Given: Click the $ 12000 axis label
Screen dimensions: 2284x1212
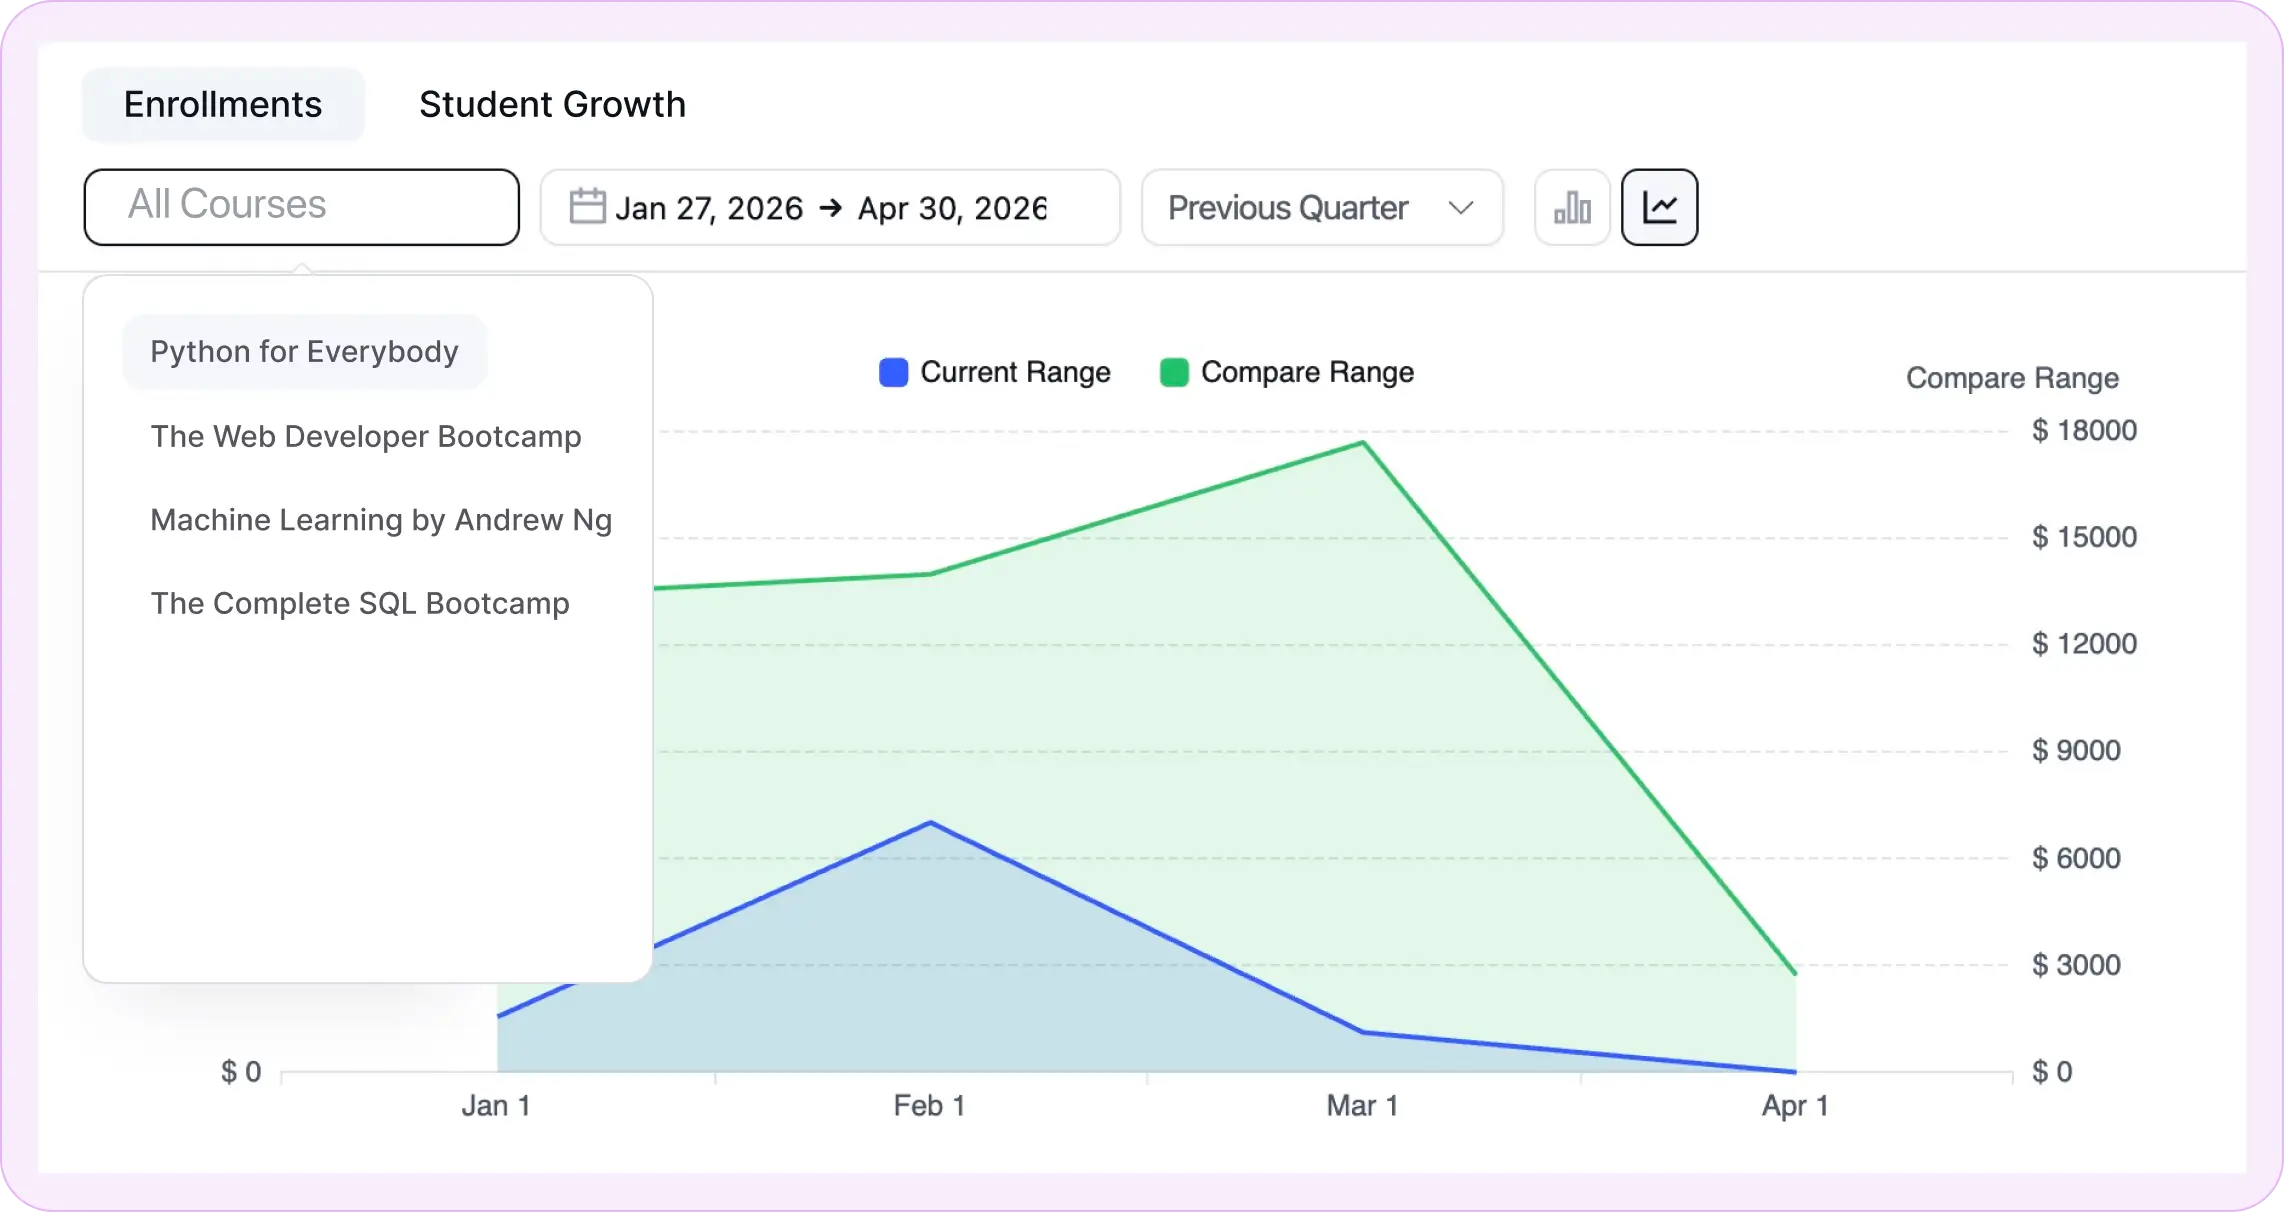Looking at the screenshot, I should (2084, 644).
